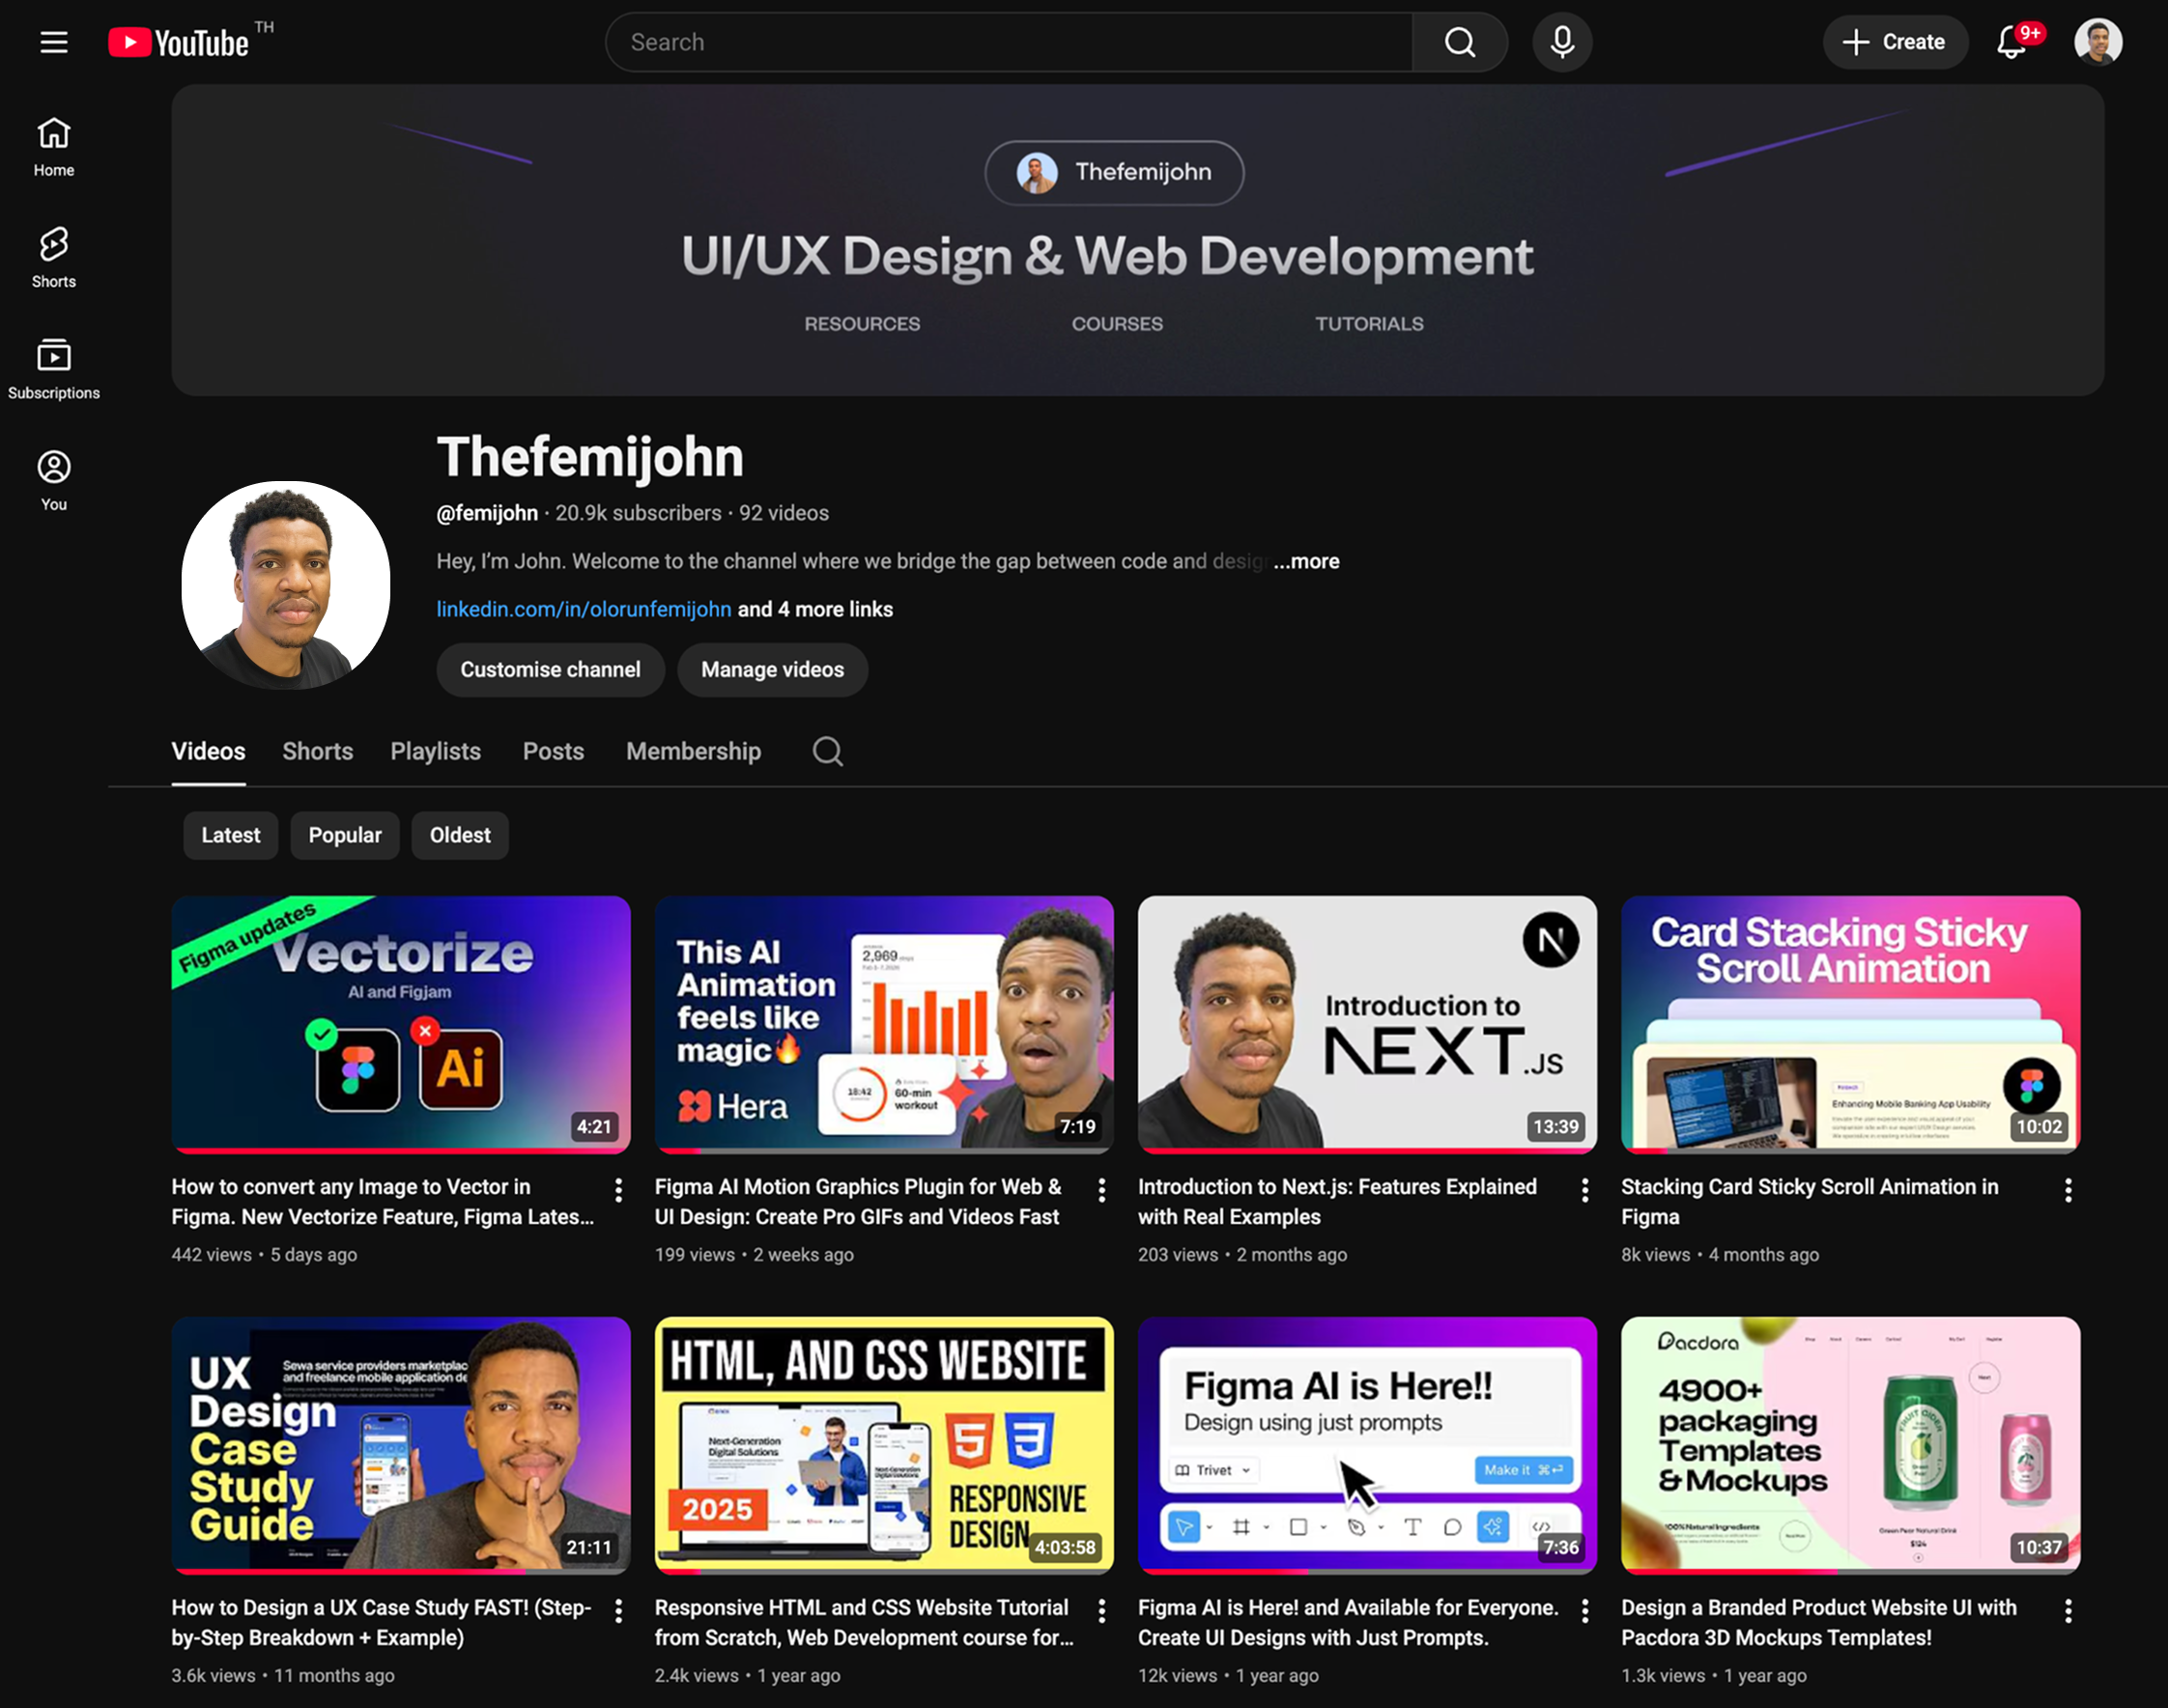2168x1708 pixels.
Task: Click the Customise channel button
Action: coord(550,669)
